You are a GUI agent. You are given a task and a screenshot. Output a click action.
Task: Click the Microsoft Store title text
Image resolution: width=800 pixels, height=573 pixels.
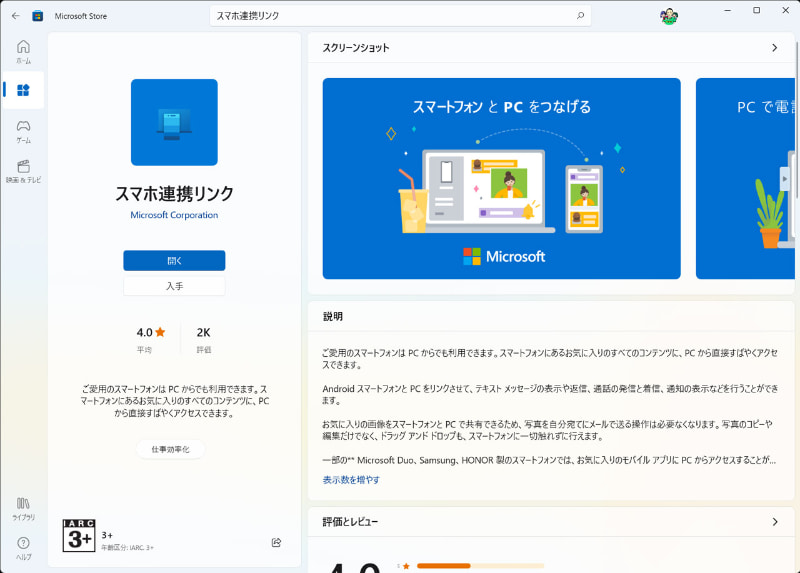click(x=81, y=16)
